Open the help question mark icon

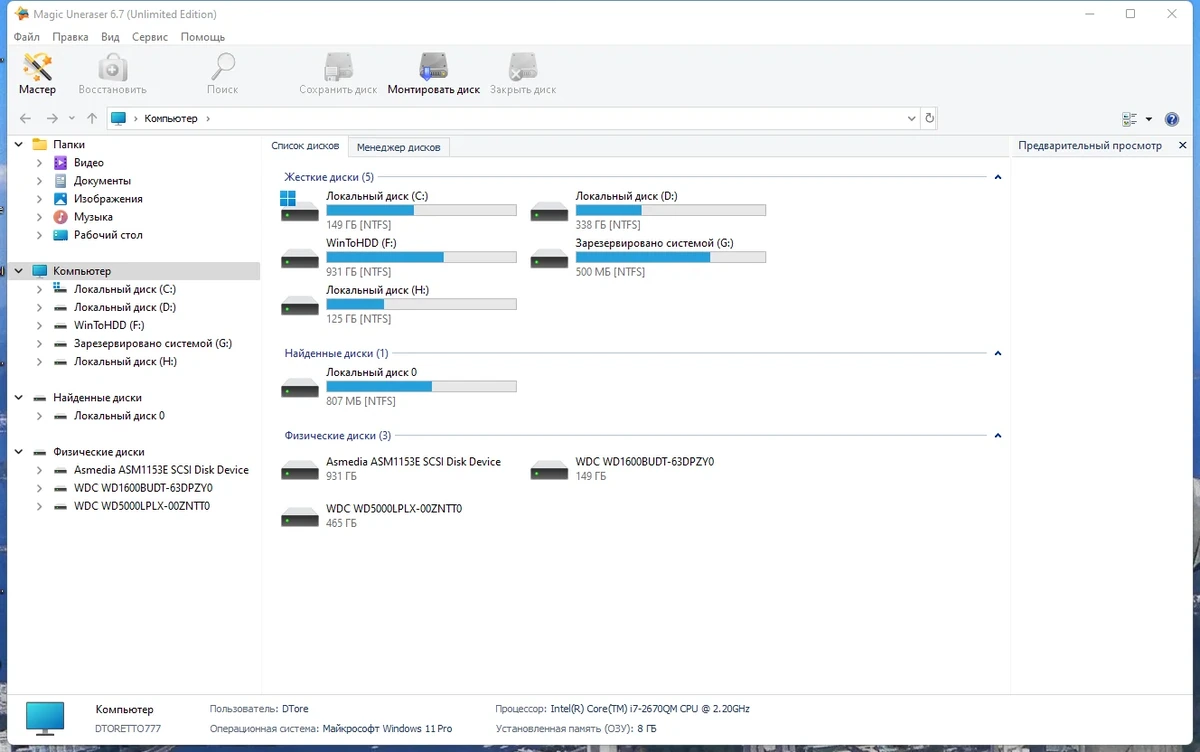(1171, 119)
